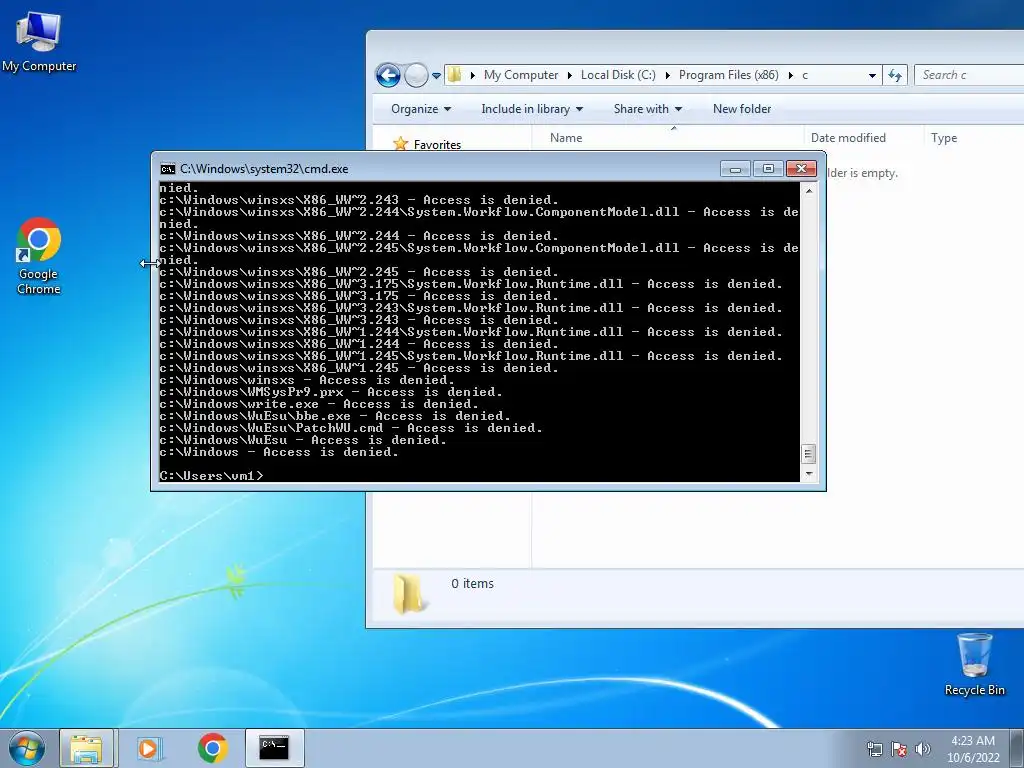This screenshot has height=768, width=1024.
Task: Expand the arrow after My Computer breadcrumb
Action: tap(569, 76)
